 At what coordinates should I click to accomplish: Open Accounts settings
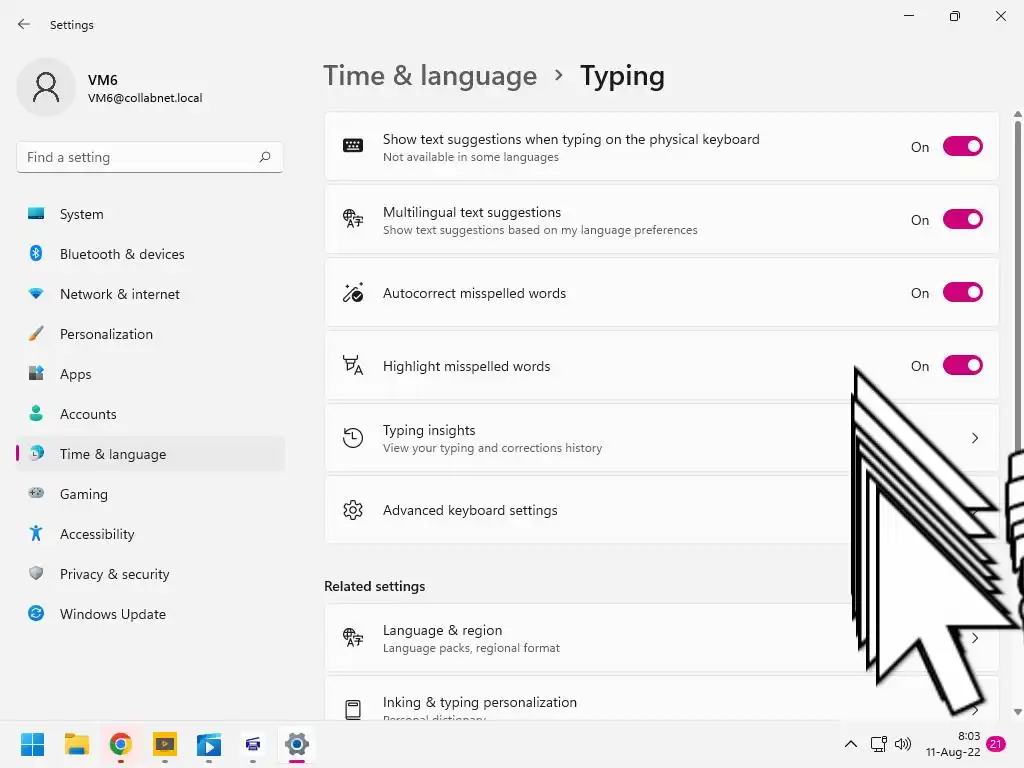coord(150,414)
